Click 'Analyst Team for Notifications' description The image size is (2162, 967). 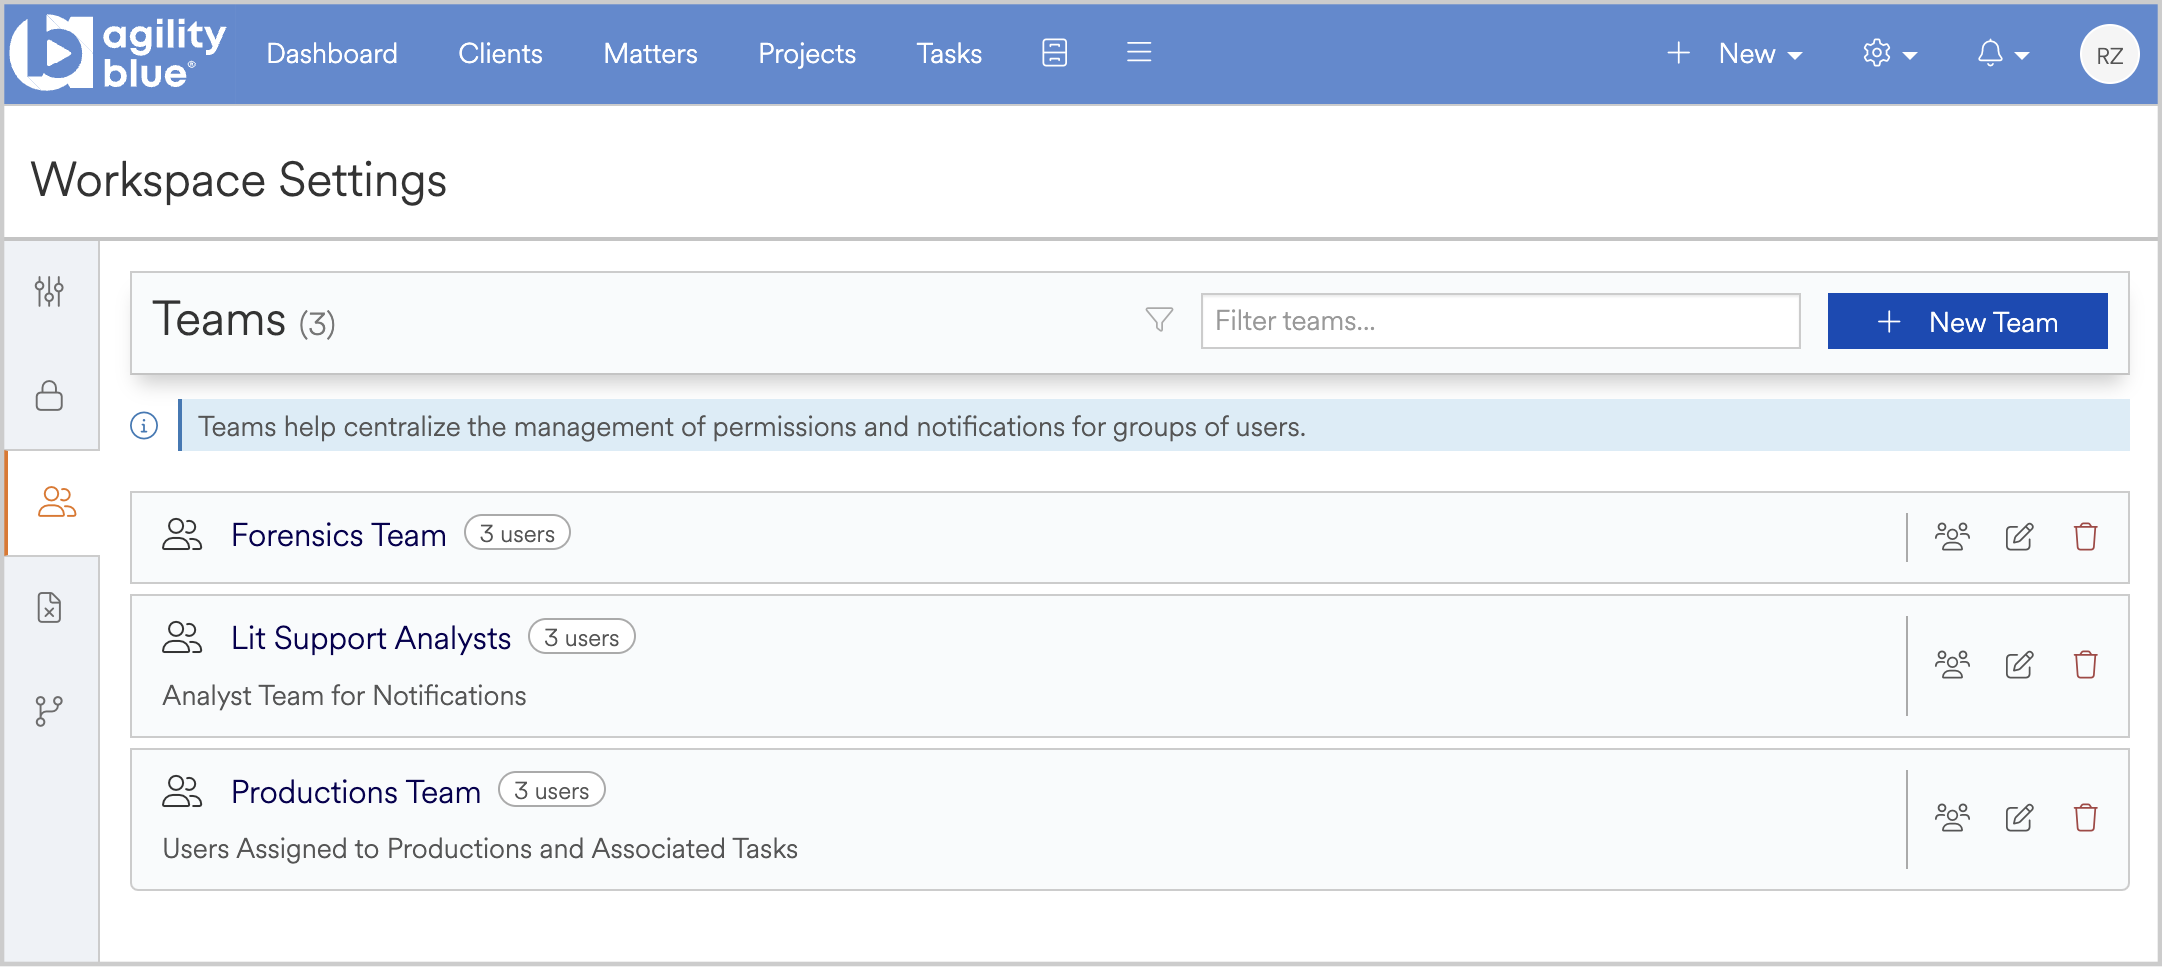pos(344,696)
